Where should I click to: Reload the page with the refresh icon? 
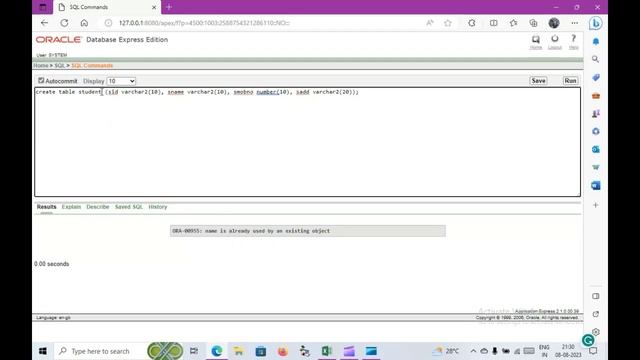pyautogui.click(x=64, y=23)
